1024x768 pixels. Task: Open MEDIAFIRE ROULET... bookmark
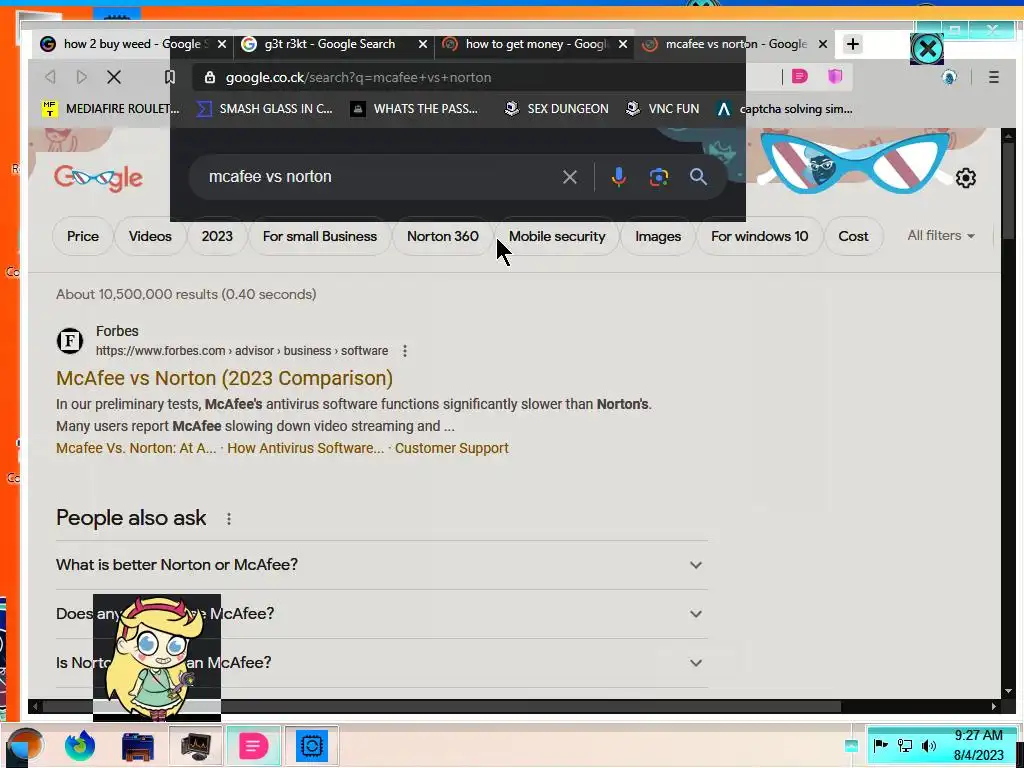pyautogui.click(x=111, y=109)
